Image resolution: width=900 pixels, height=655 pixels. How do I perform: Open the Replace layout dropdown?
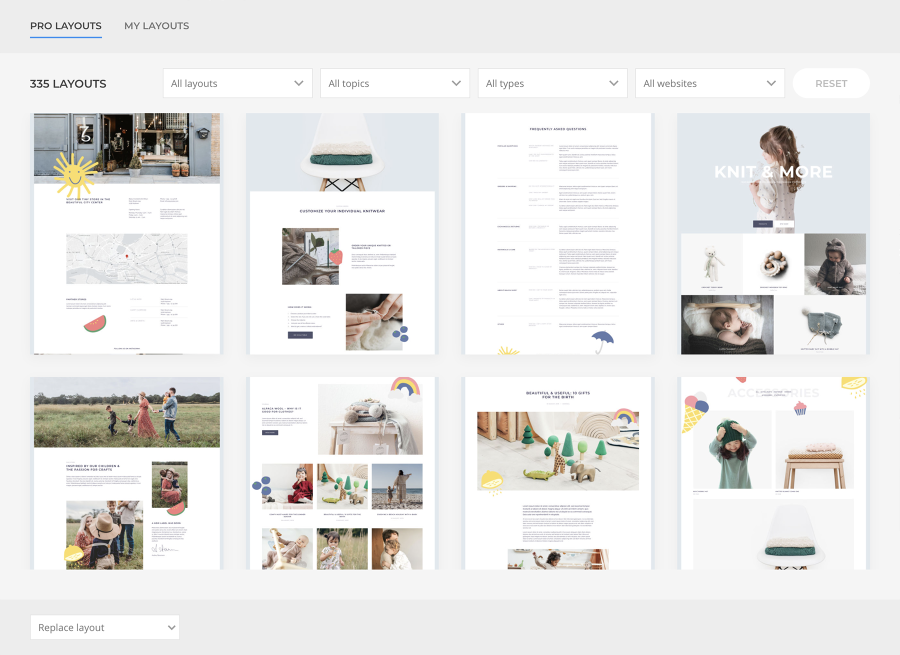105,627
